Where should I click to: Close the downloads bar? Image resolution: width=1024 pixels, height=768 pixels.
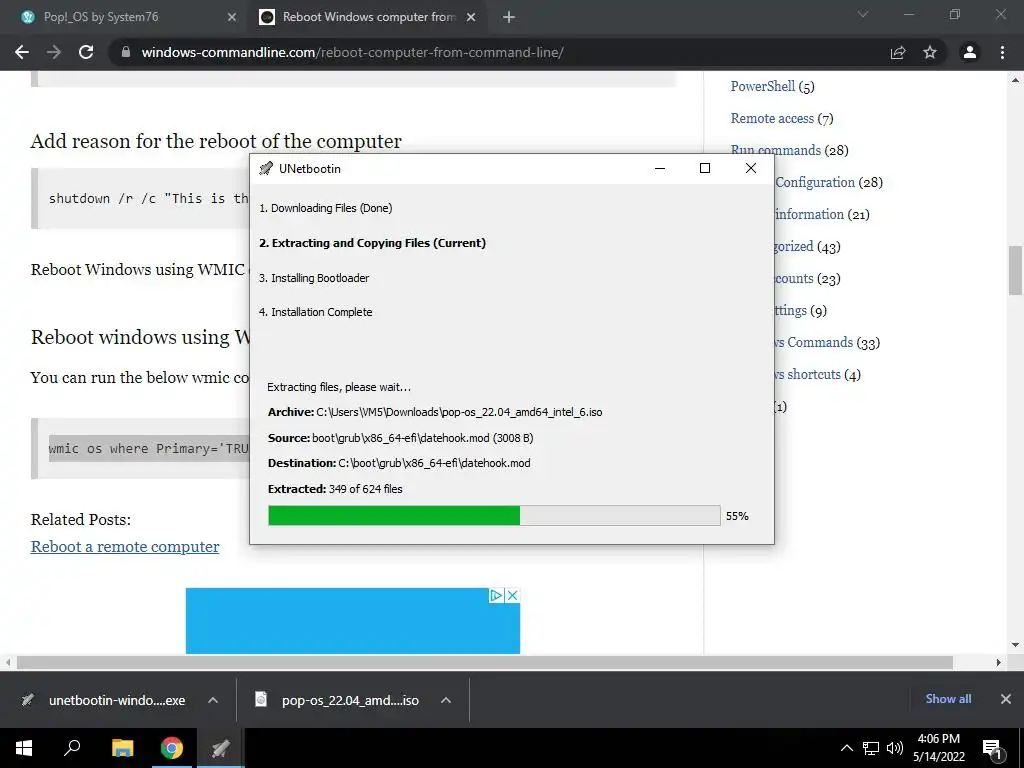click(1006, 699)
